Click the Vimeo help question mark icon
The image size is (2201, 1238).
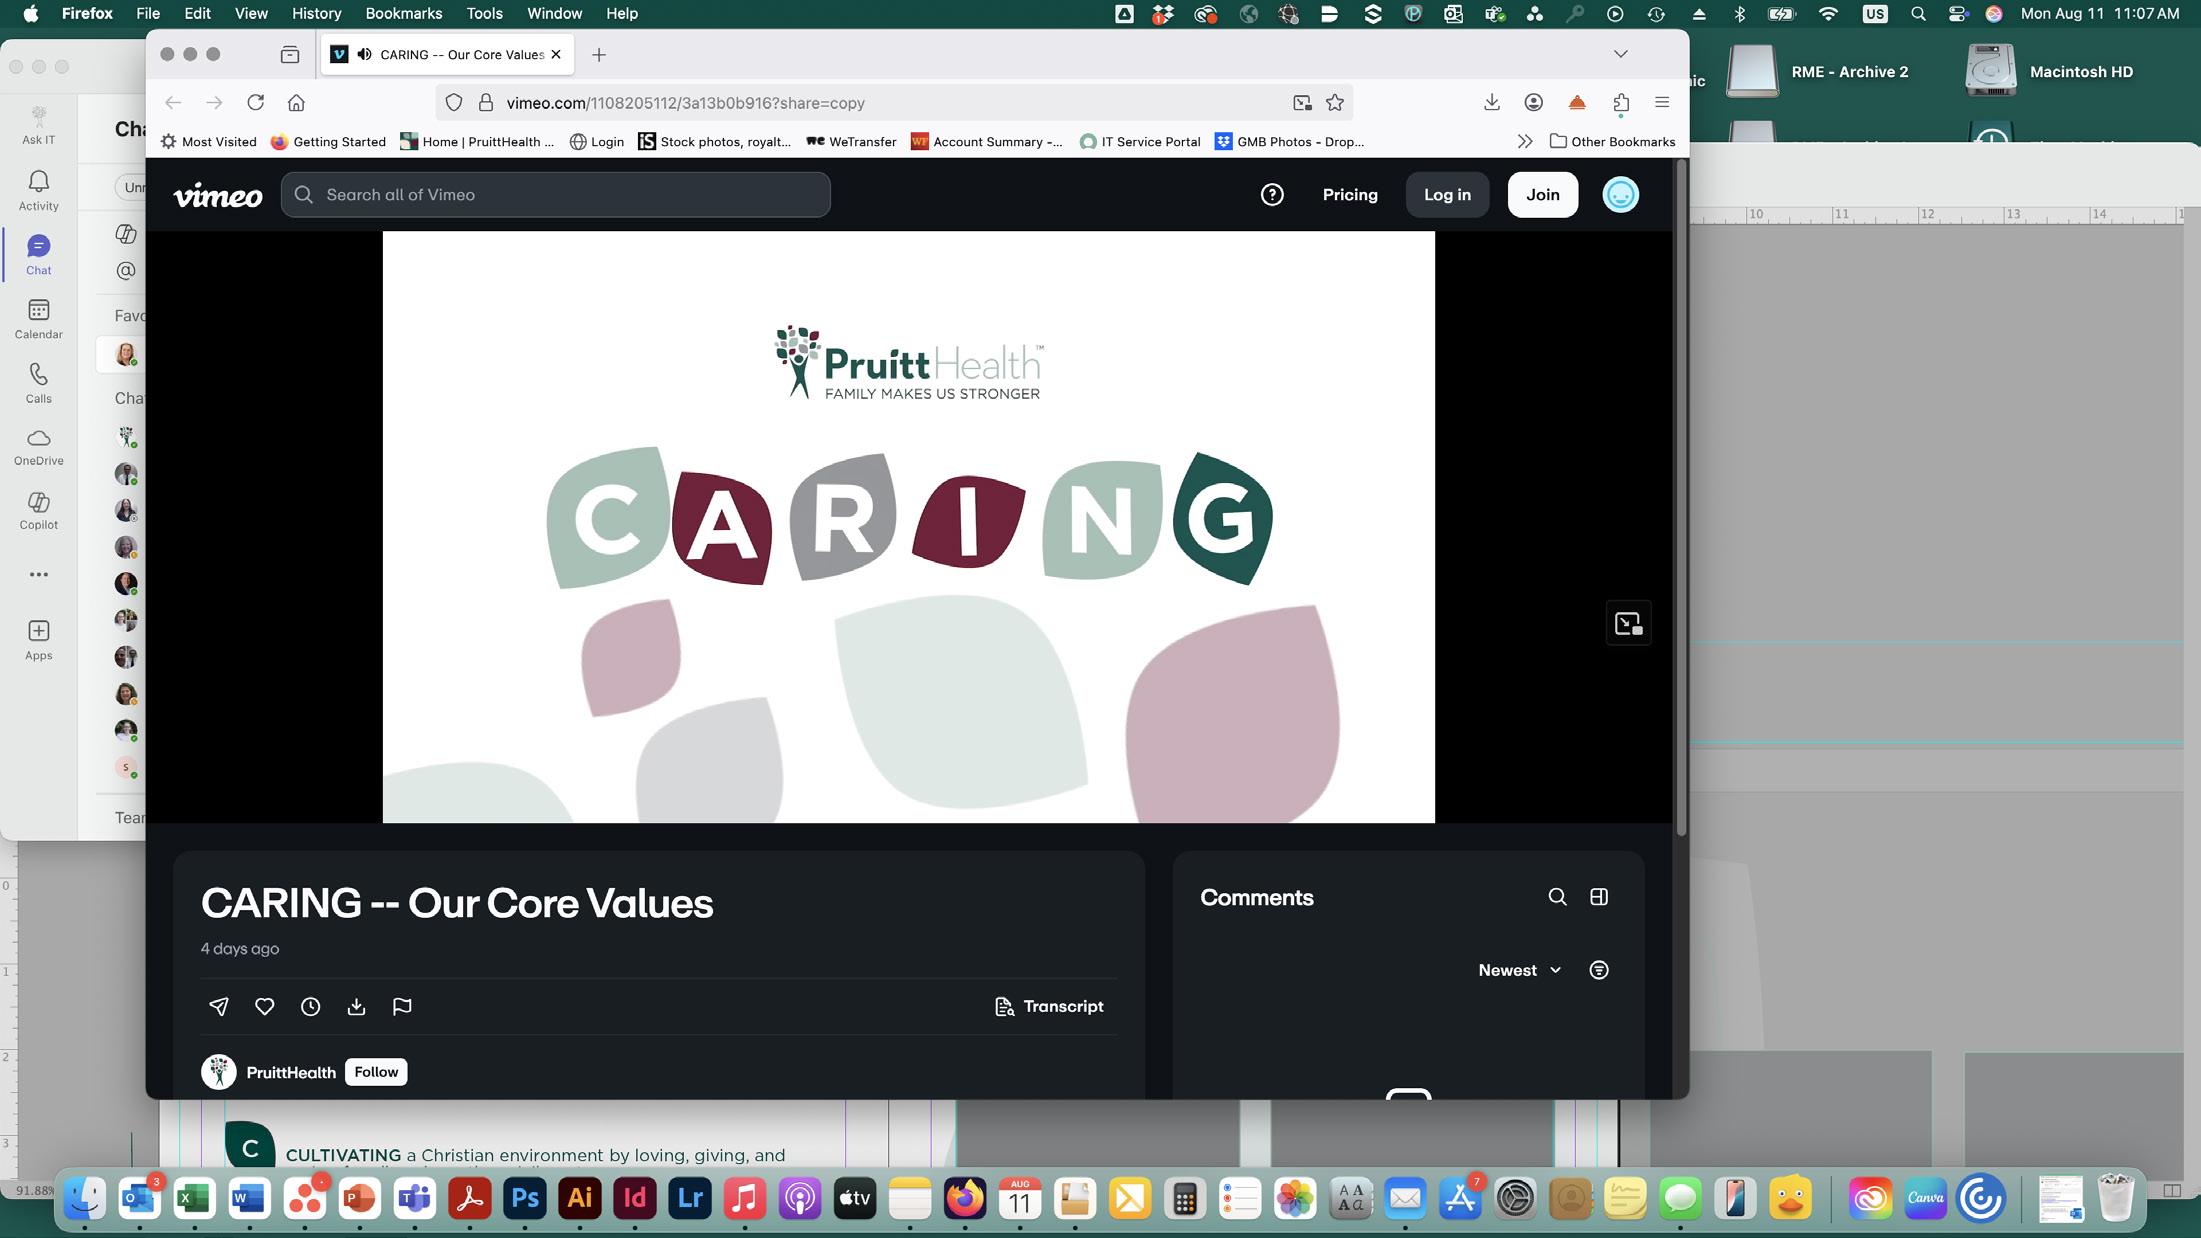click(x=1271, y=195)
